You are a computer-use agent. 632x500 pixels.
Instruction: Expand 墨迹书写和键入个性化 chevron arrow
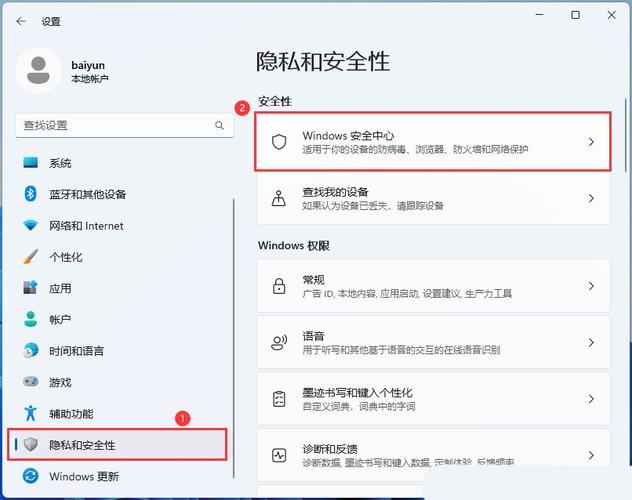pyautogui.click(x=591, y=399)
